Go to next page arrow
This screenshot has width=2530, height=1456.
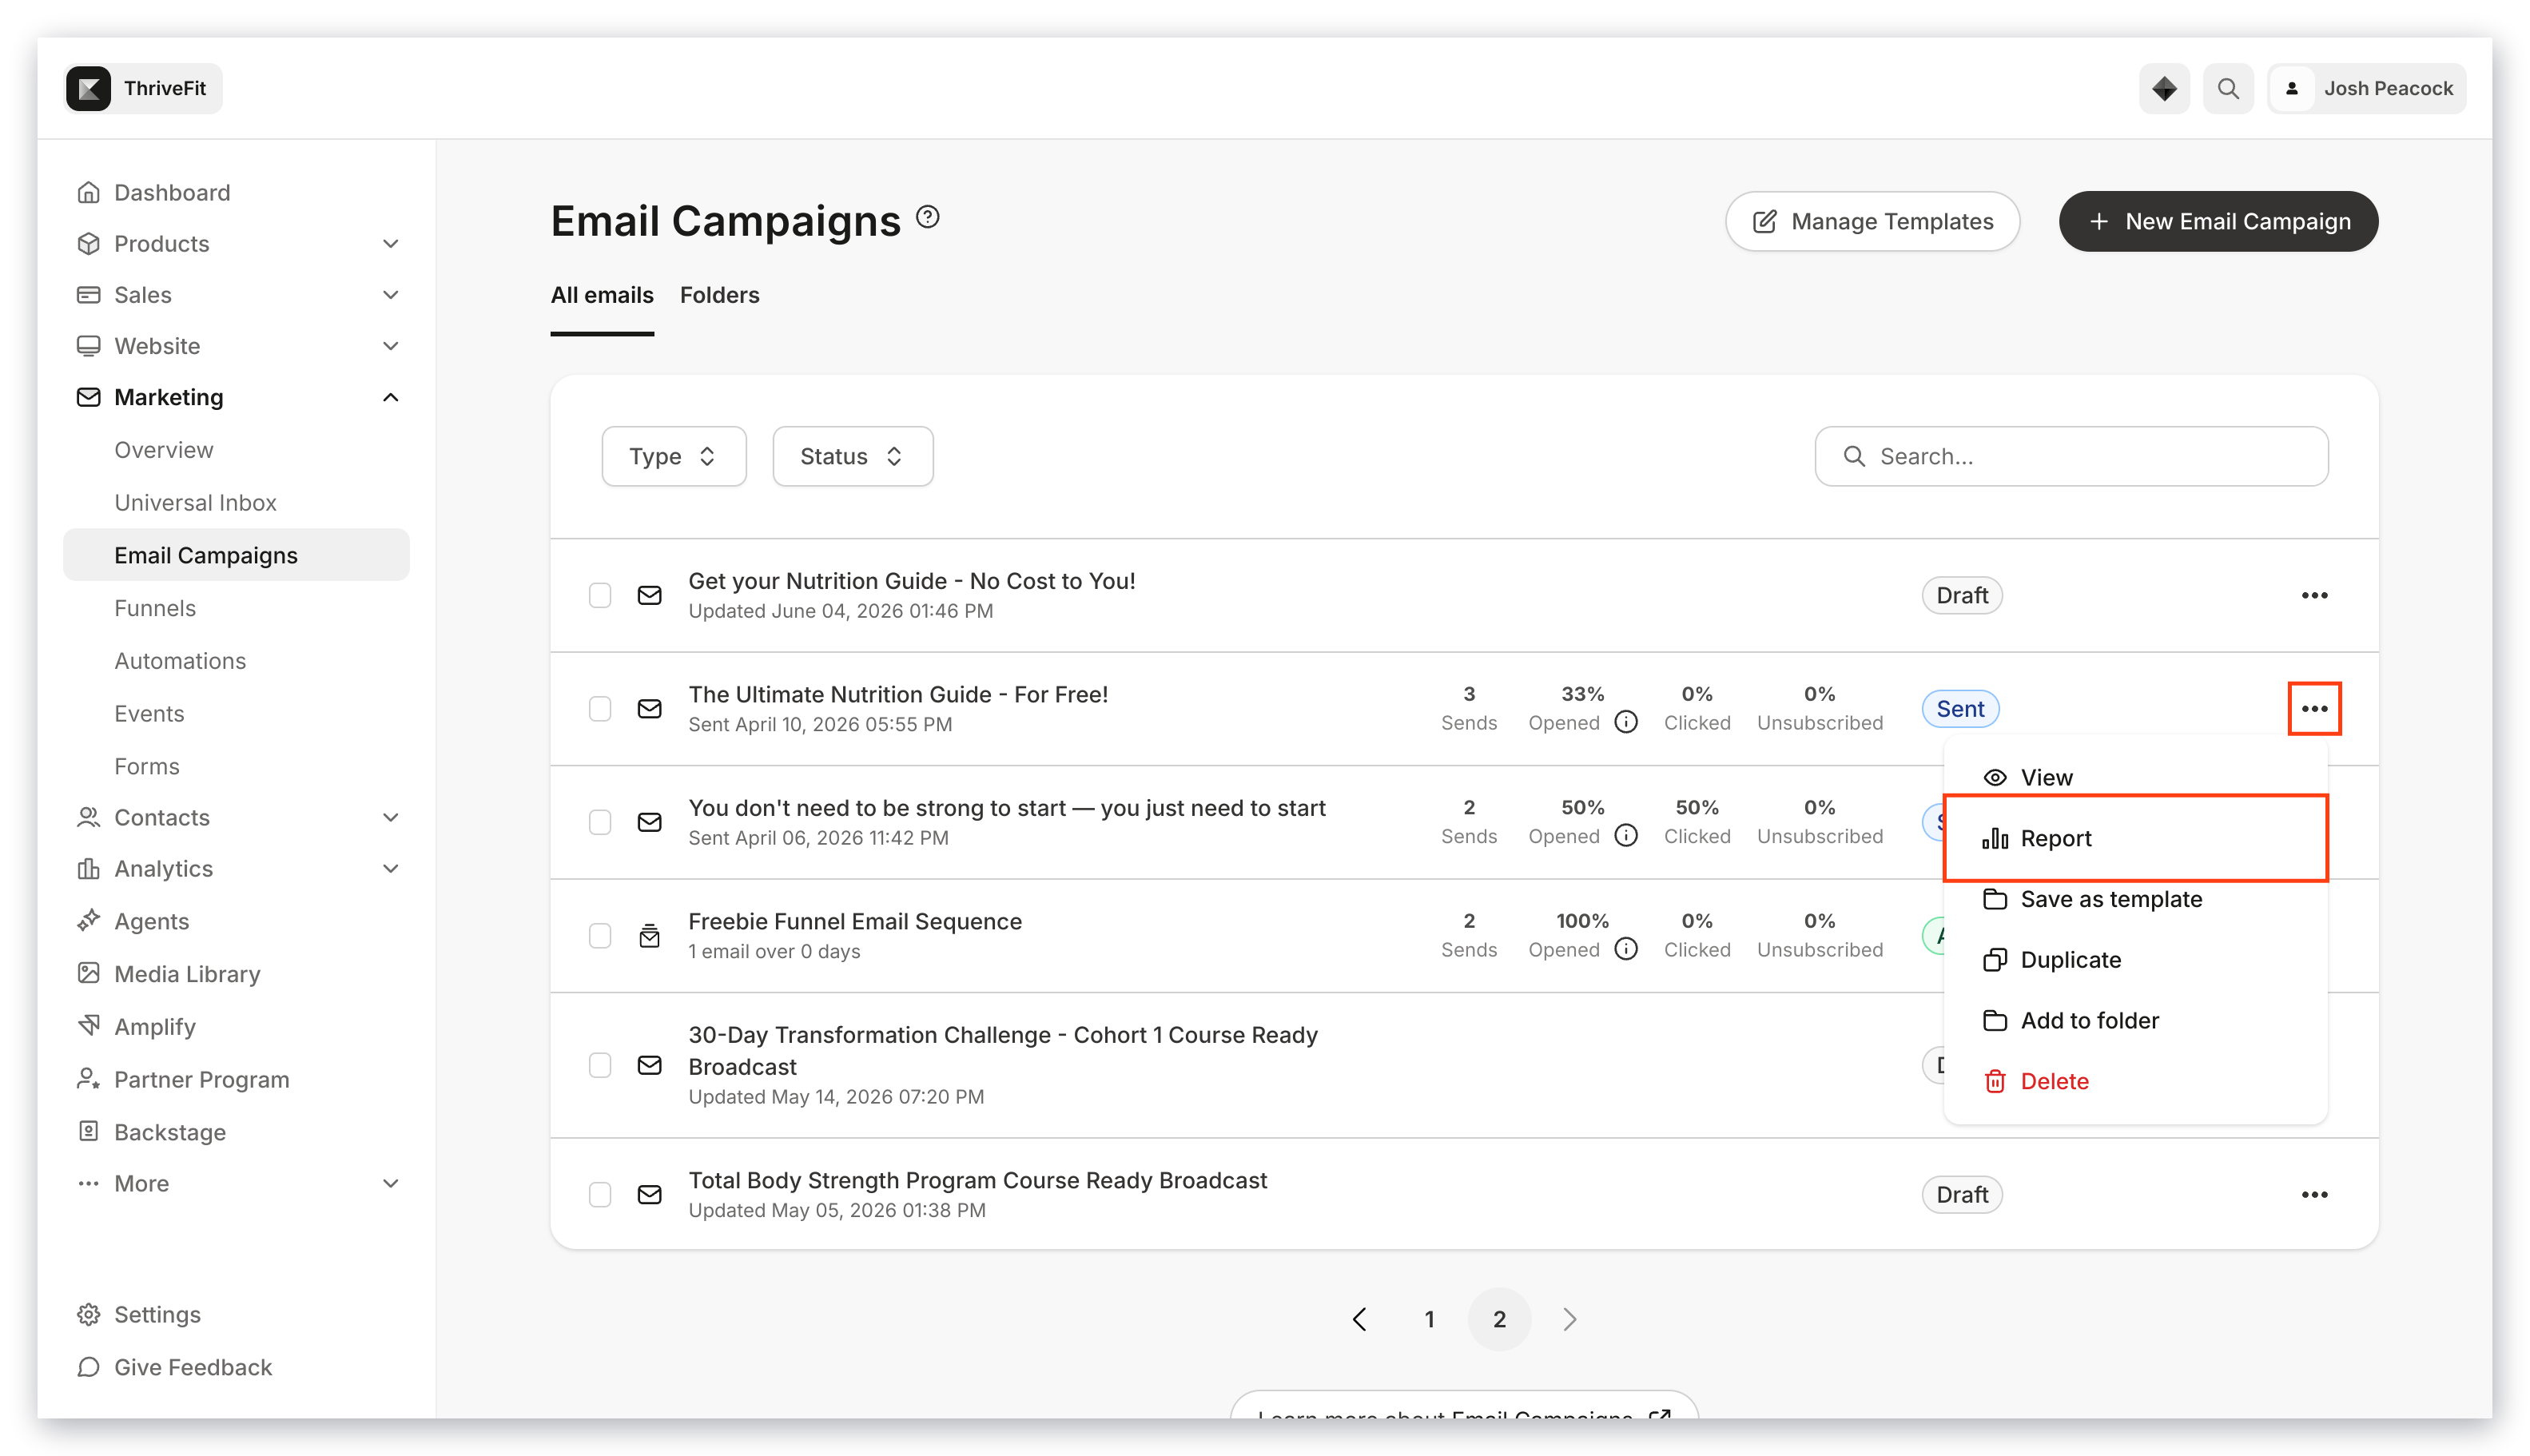pos(1569,1319)
